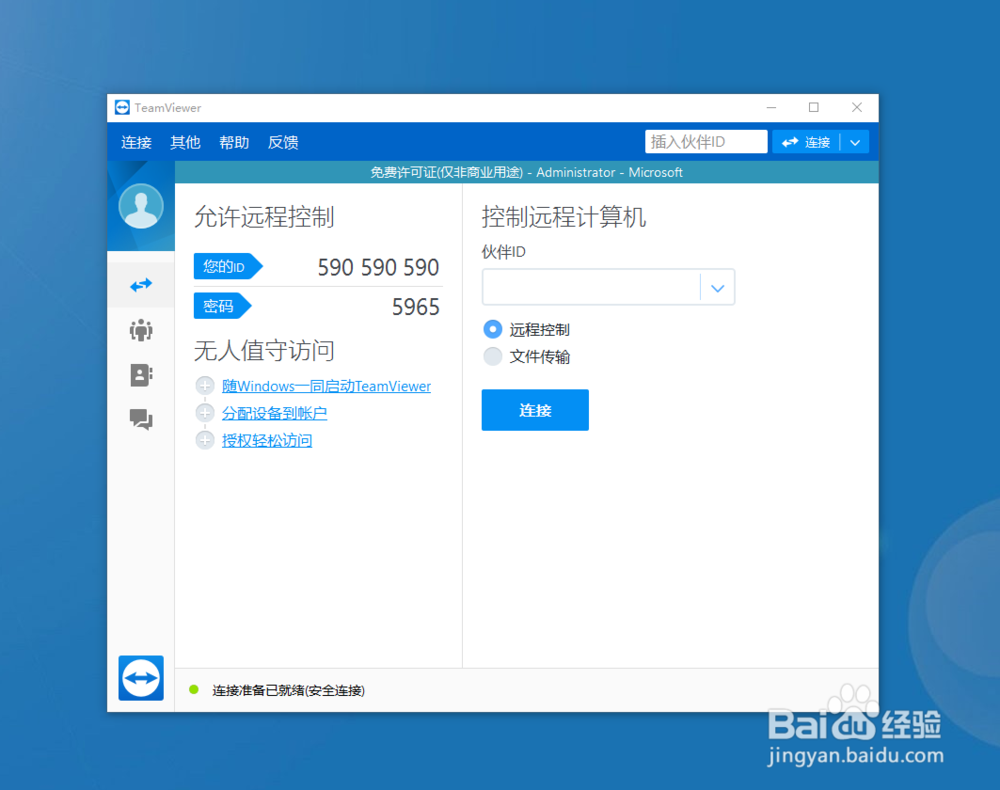Open the 授权轻松访问 link
The height and width of the screenshot is (790, 1000).
(x=267, y=440)
